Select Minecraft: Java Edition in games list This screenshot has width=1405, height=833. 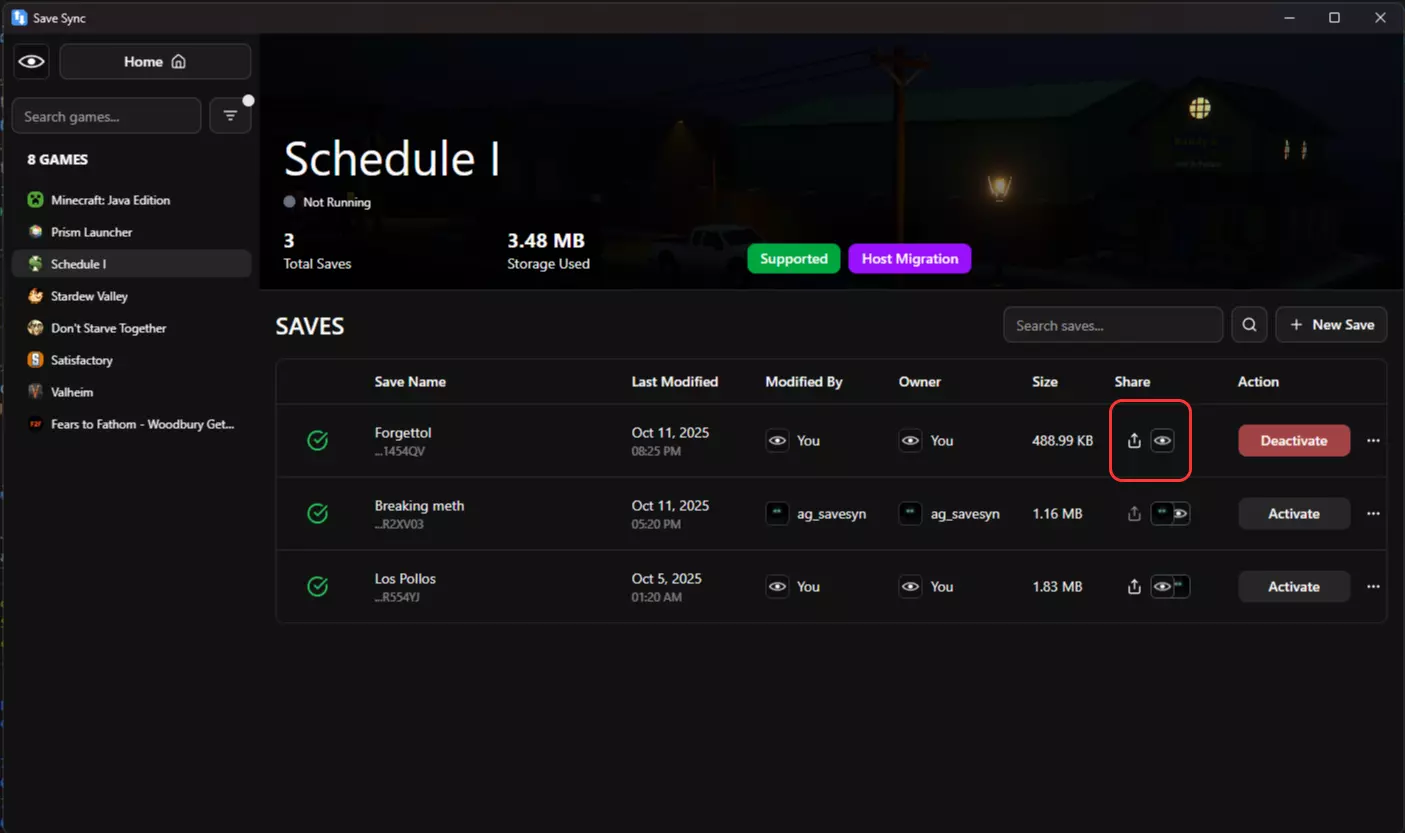tap(131, 200)
